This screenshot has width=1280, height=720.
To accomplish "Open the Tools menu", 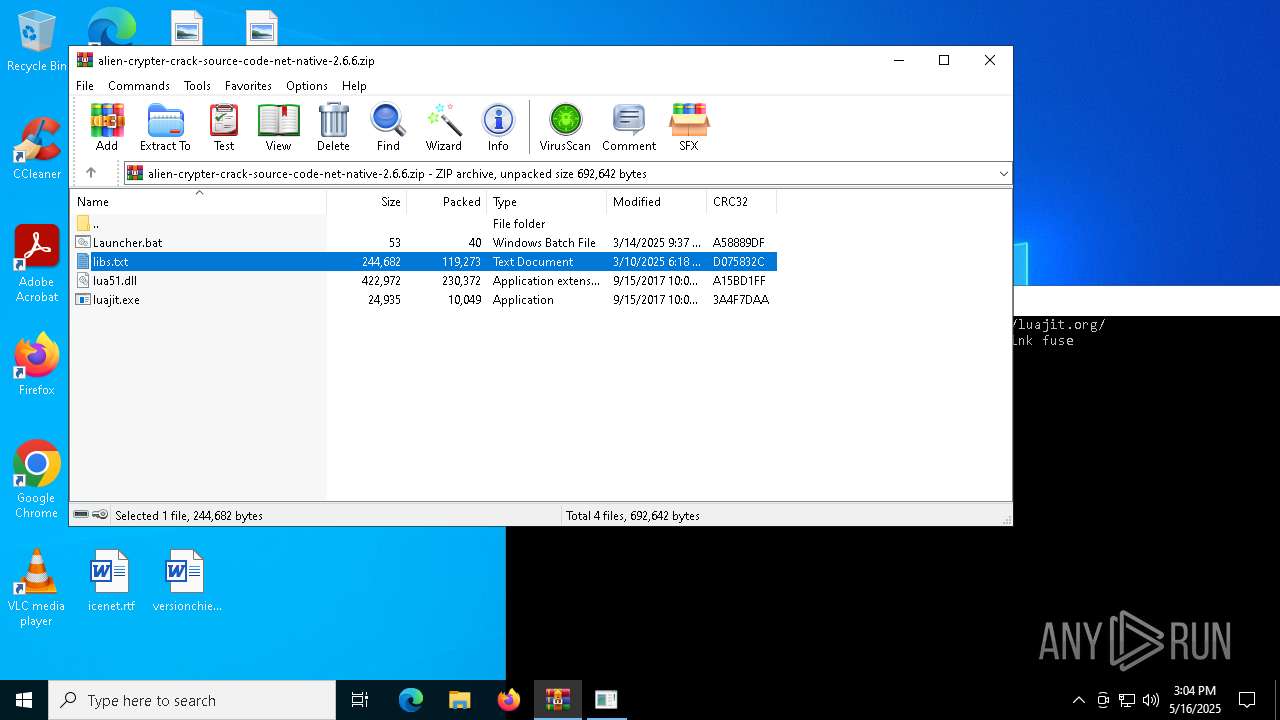I will [x=197, y=86].
